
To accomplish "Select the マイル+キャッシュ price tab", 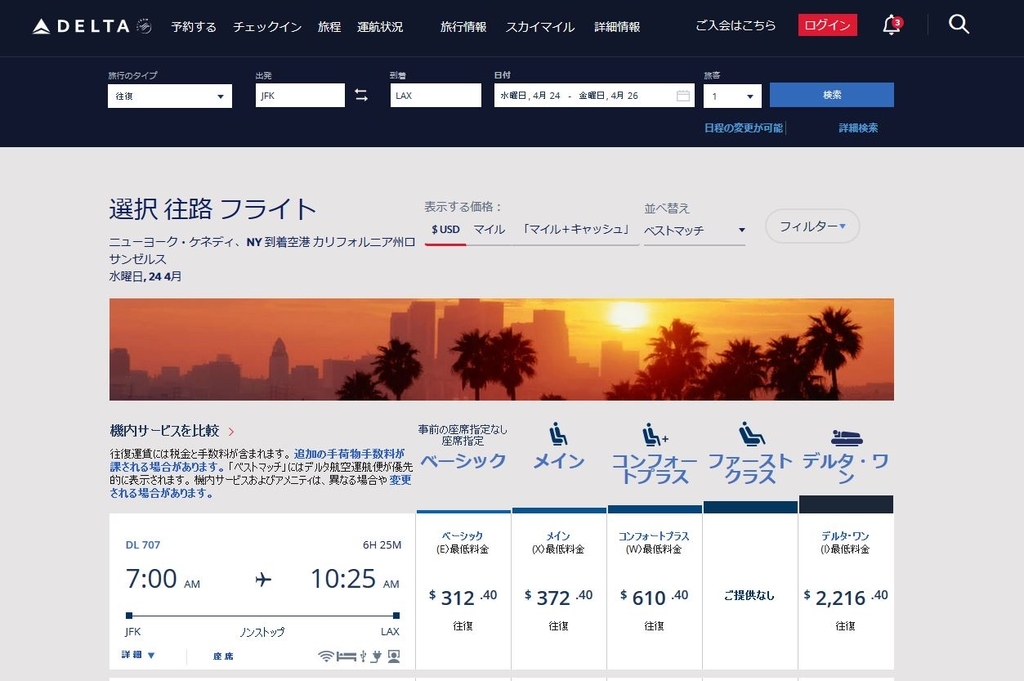I will point(575,230).
